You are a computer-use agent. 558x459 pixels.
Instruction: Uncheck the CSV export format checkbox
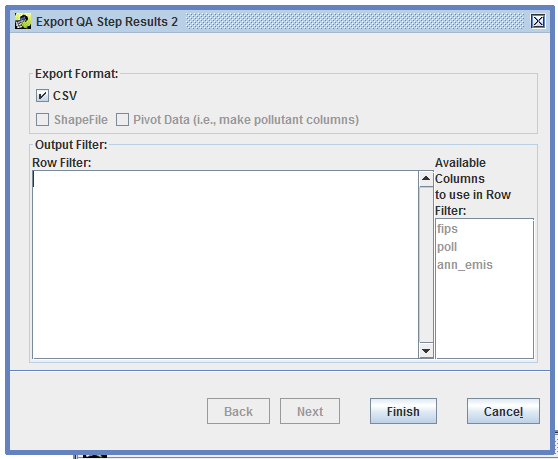coord(42,95)
